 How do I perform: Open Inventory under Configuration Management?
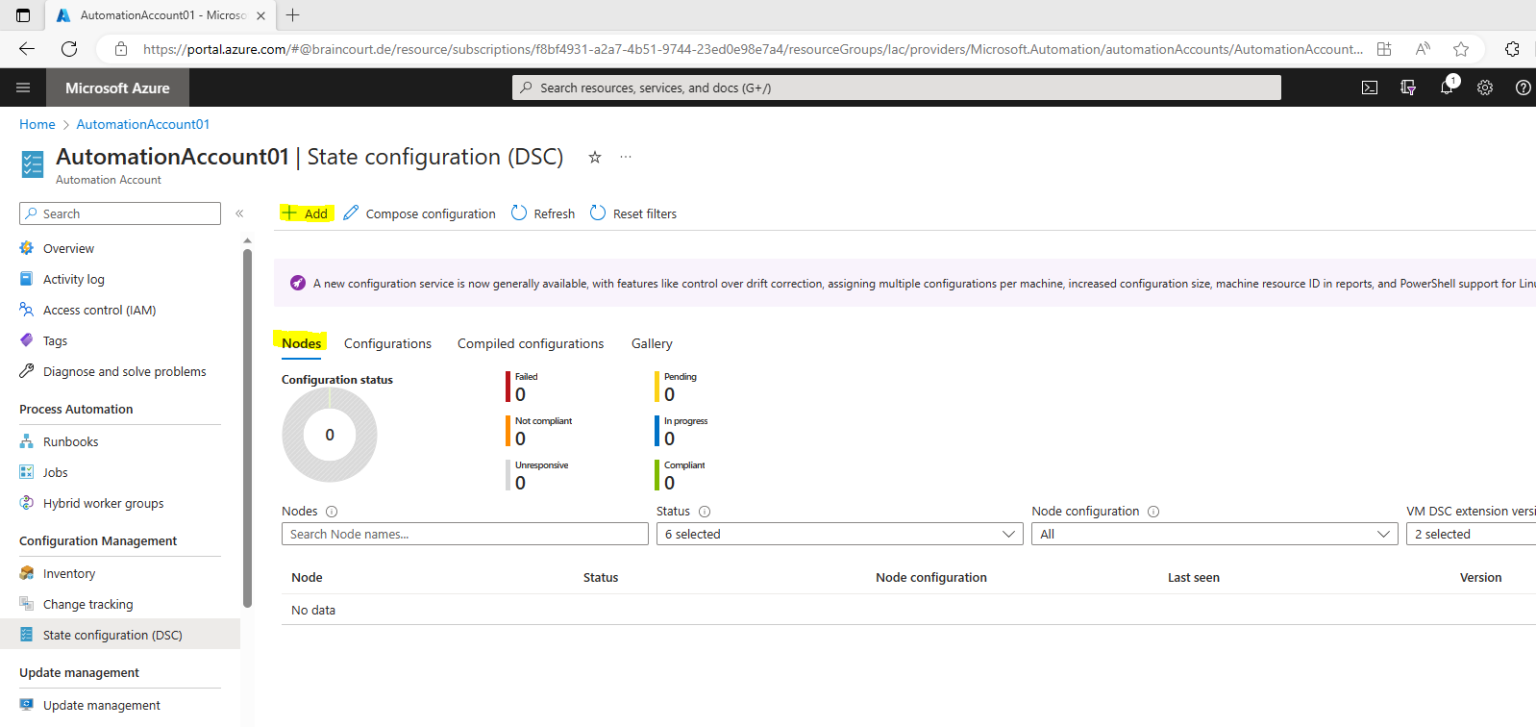pos(68,572)
